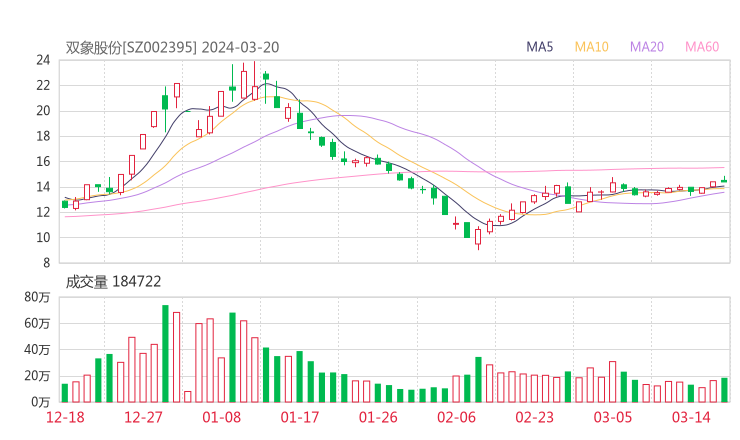The width and height of the screenshot is (740, 440).
Task: Click the MA20 legend label
Action: pos(647,47)
